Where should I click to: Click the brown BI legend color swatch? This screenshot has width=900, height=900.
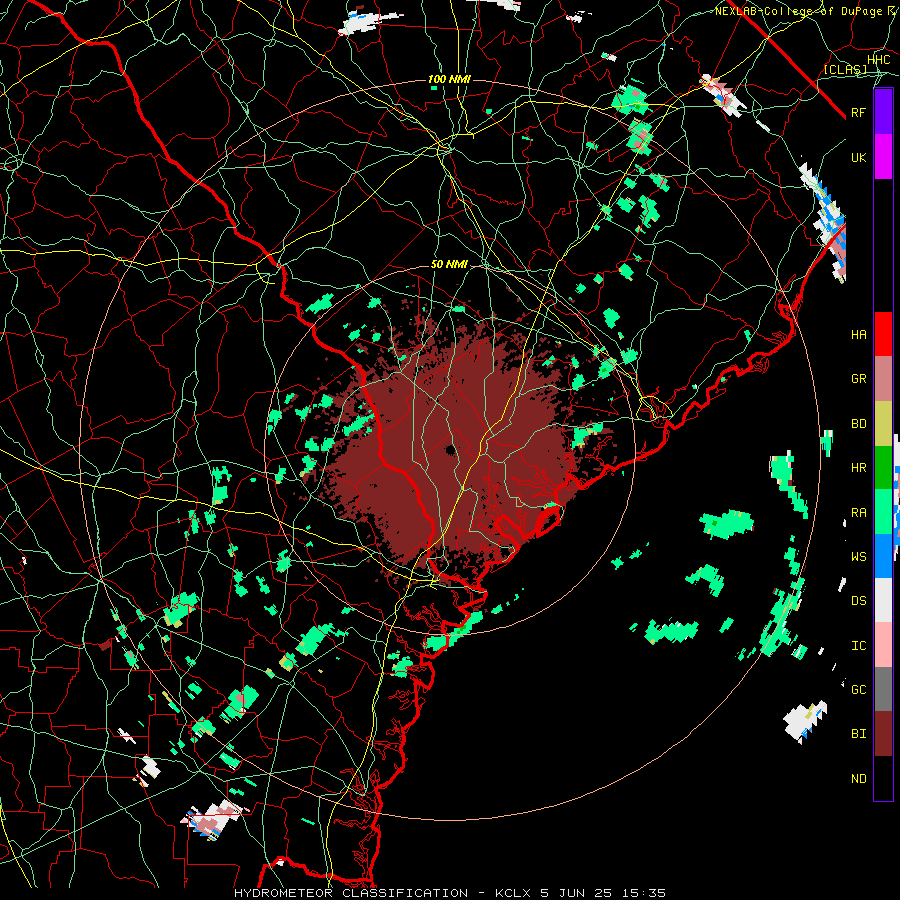[883, 734]
